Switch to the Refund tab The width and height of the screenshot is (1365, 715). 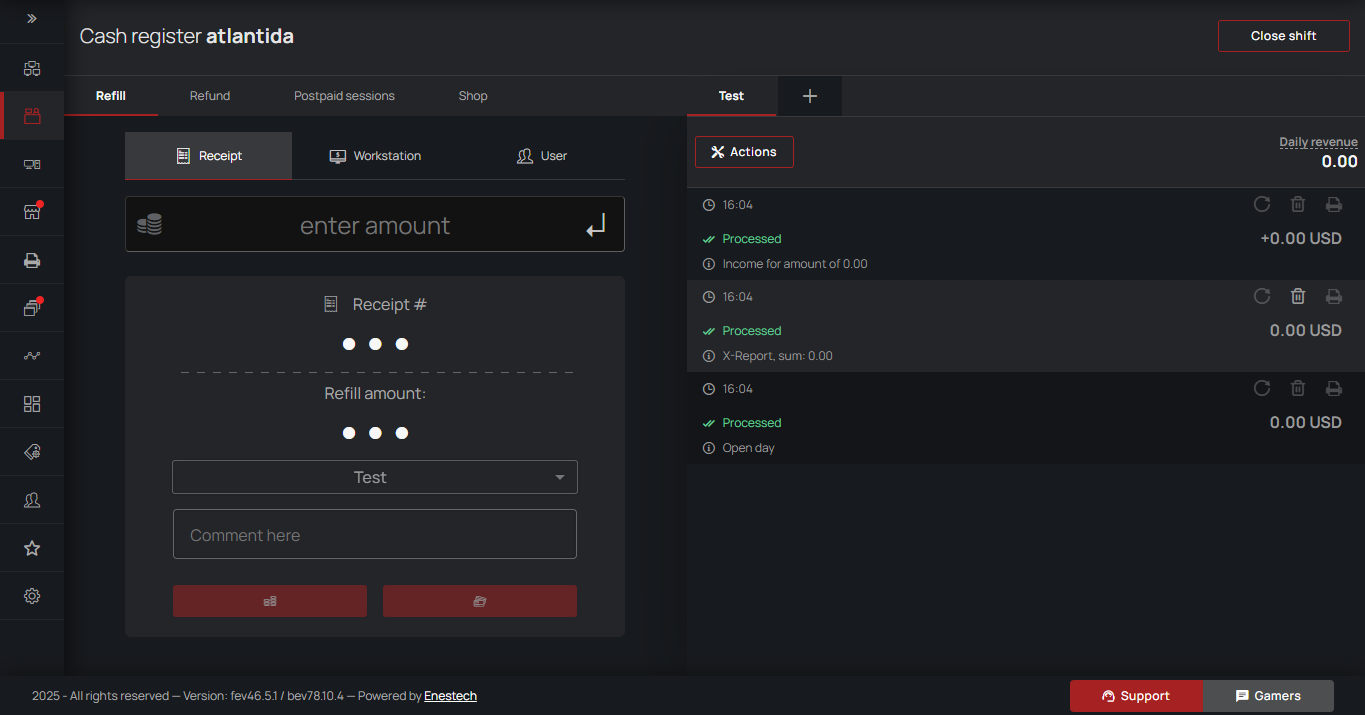(x=210, y=96)
